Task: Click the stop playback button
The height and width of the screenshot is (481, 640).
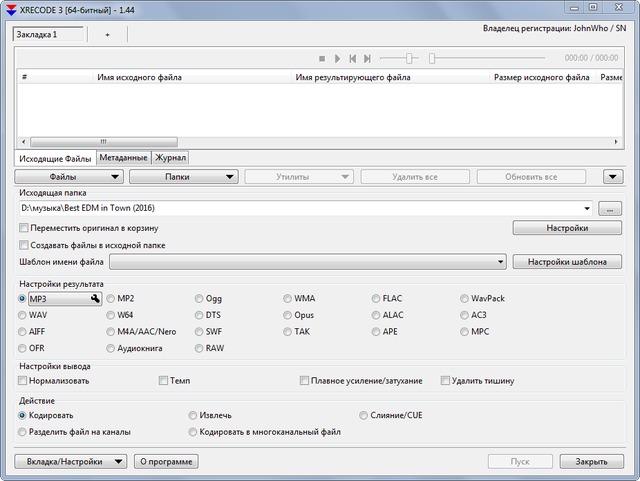Action: click(x=322, y=59)
